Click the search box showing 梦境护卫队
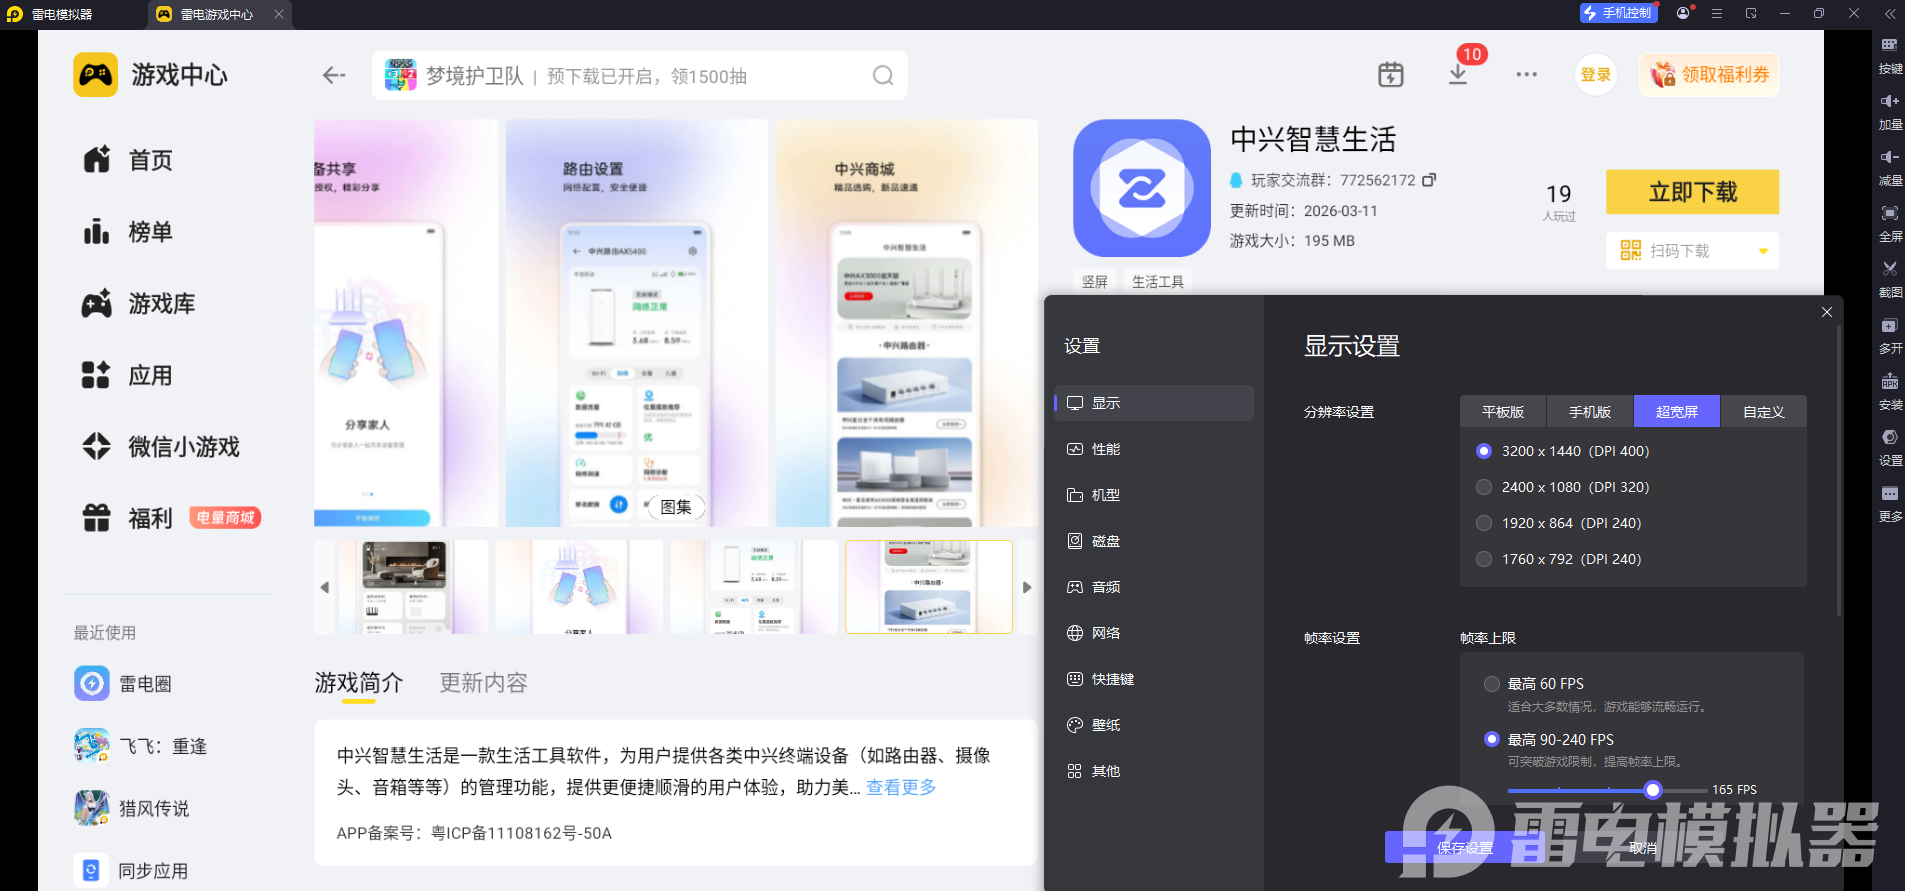Viewport: 1905px width, 891px height. pos(639,75)
